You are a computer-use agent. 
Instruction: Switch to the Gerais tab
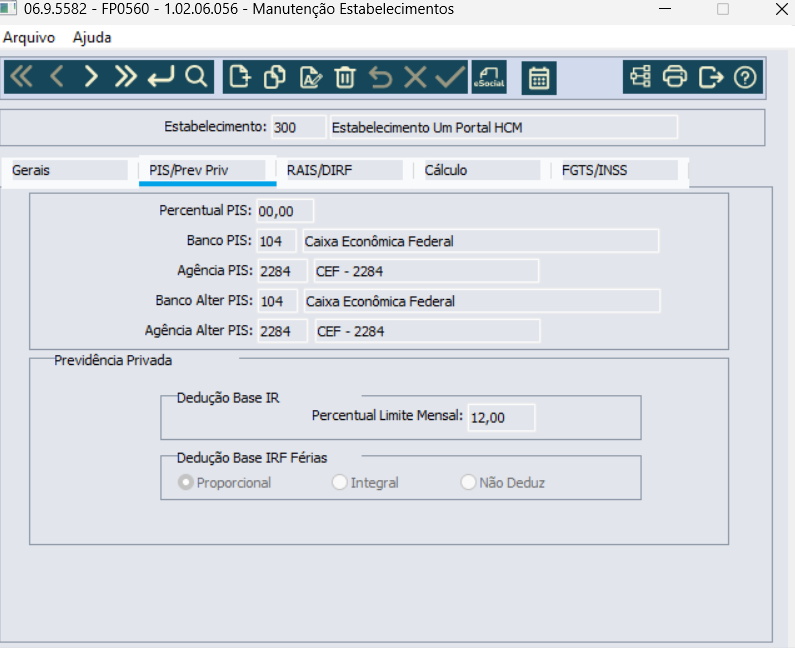69,170
